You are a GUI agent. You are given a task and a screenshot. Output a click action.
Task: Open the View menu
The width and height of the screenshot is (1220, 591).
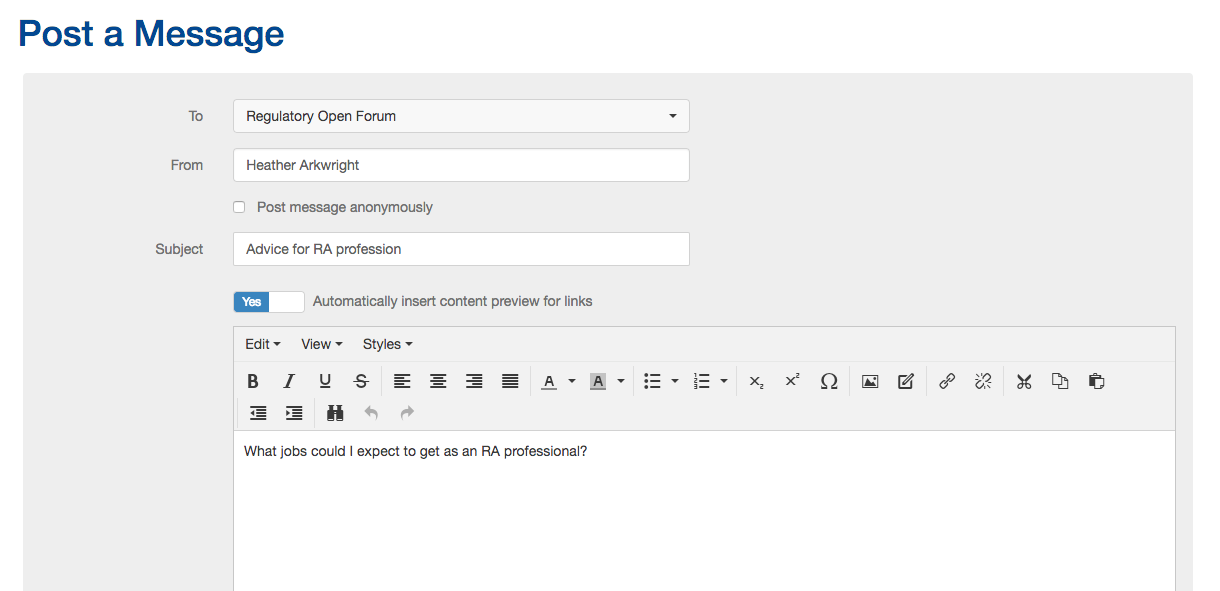pos(322,344)
